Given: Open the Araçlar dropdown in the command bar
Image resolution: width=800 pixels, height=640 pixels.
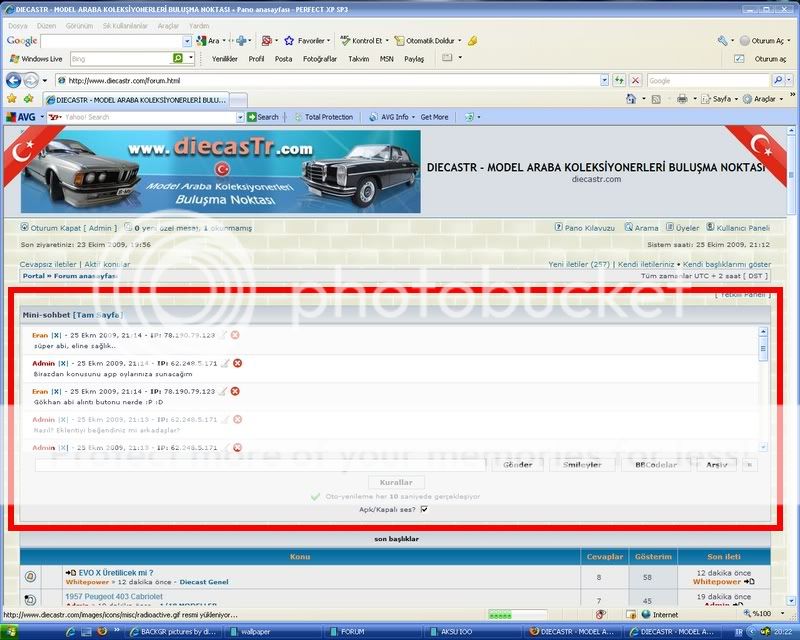Looking at the screenshot, I should click(x=781, y=99).
